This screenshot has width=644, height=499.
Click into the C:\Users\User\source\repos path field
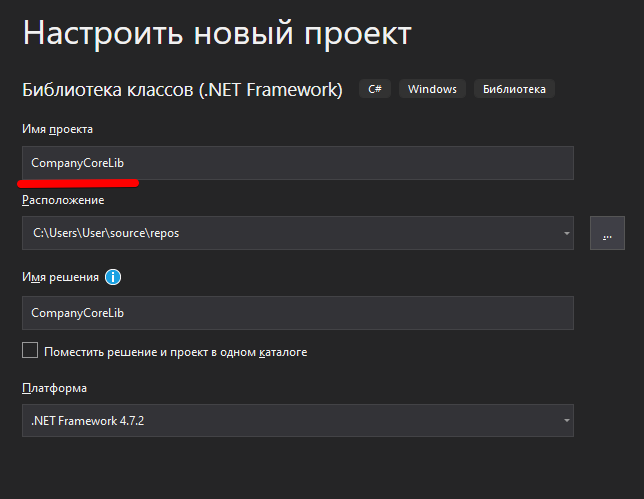pyautogui.click(x=290, y=234)
